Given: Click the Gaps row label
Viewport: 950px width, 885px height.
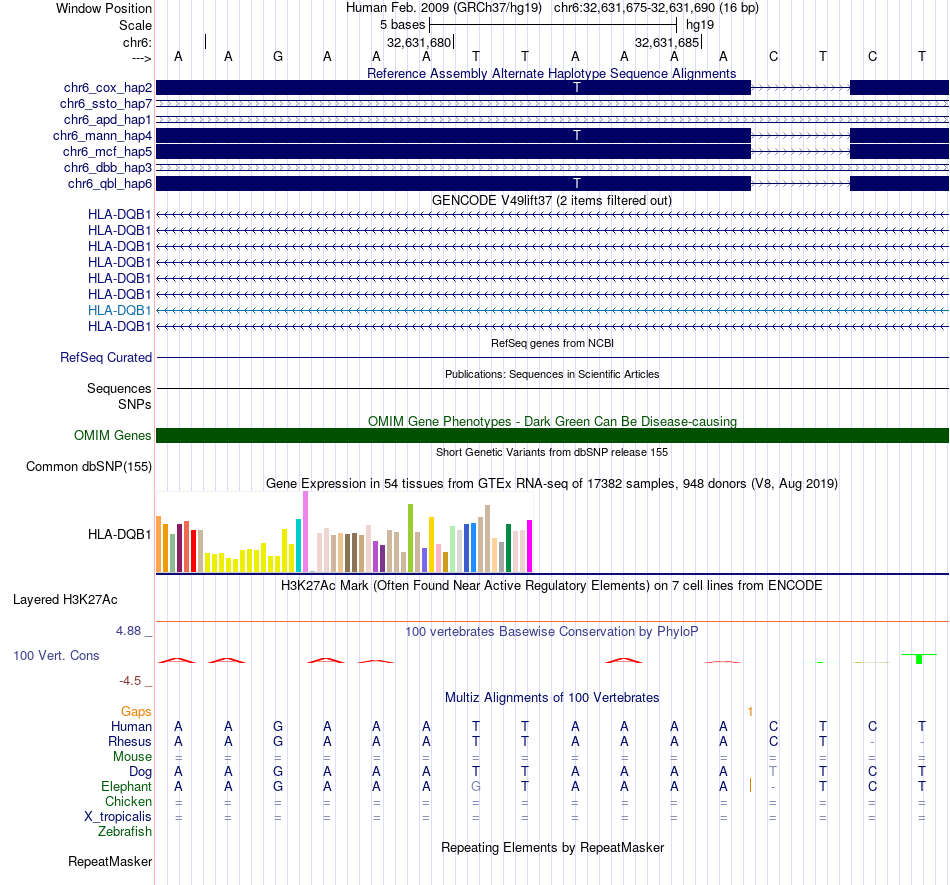Looking at the screenshot, I should [x=136, y=711].
